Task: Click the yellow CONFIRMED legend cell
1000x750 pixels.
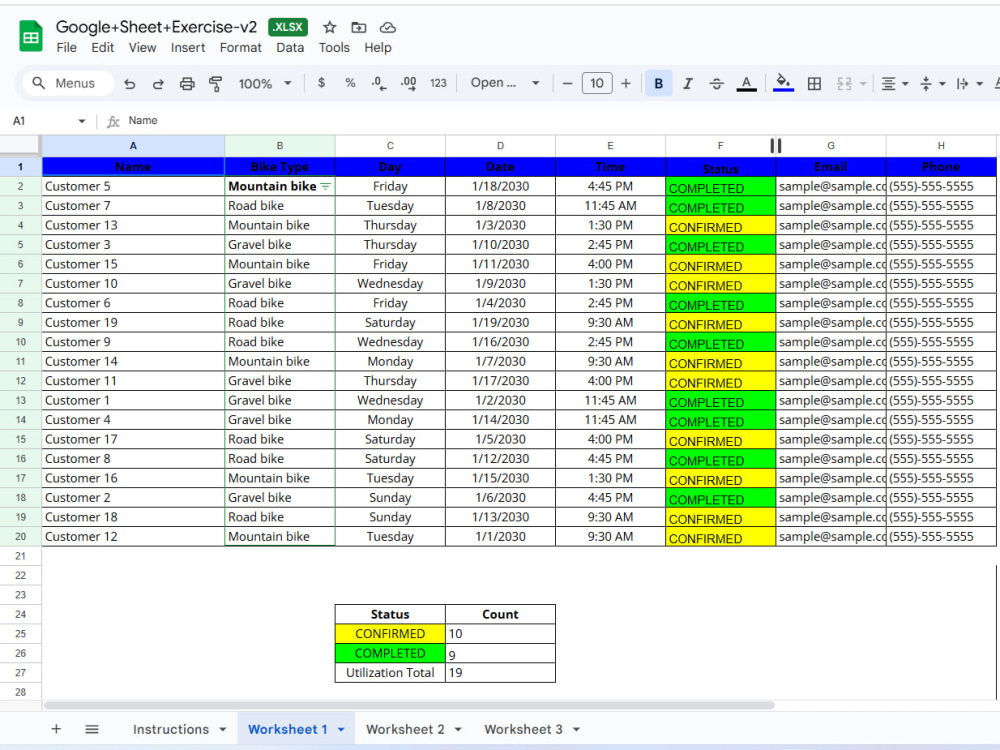Action: click(390, 633)
